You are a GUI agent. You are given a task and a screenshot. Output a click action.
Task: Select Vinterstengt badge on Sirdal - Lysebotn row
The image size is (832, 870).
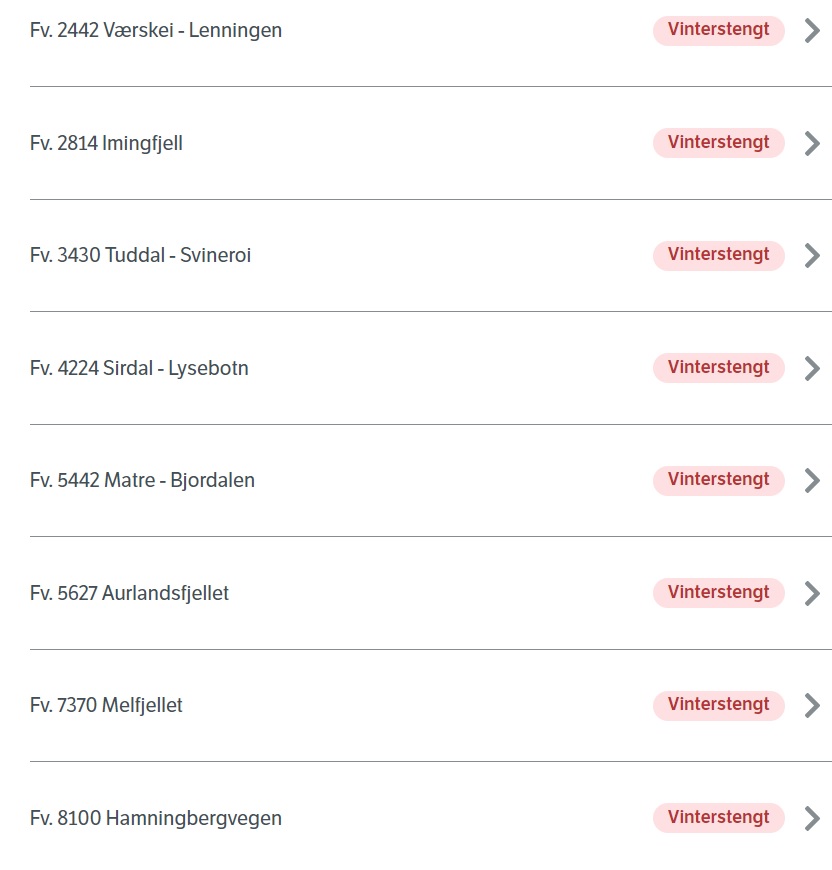pyautogui.click(x=719, y=368)
